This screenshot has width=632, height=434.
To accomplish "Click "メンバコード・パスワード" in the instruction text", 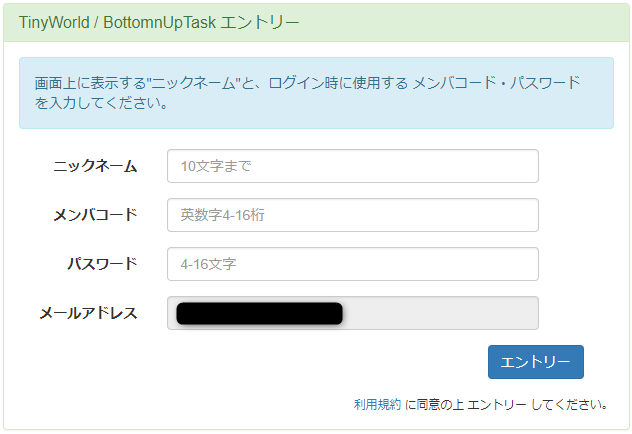I will pos(496,83).
